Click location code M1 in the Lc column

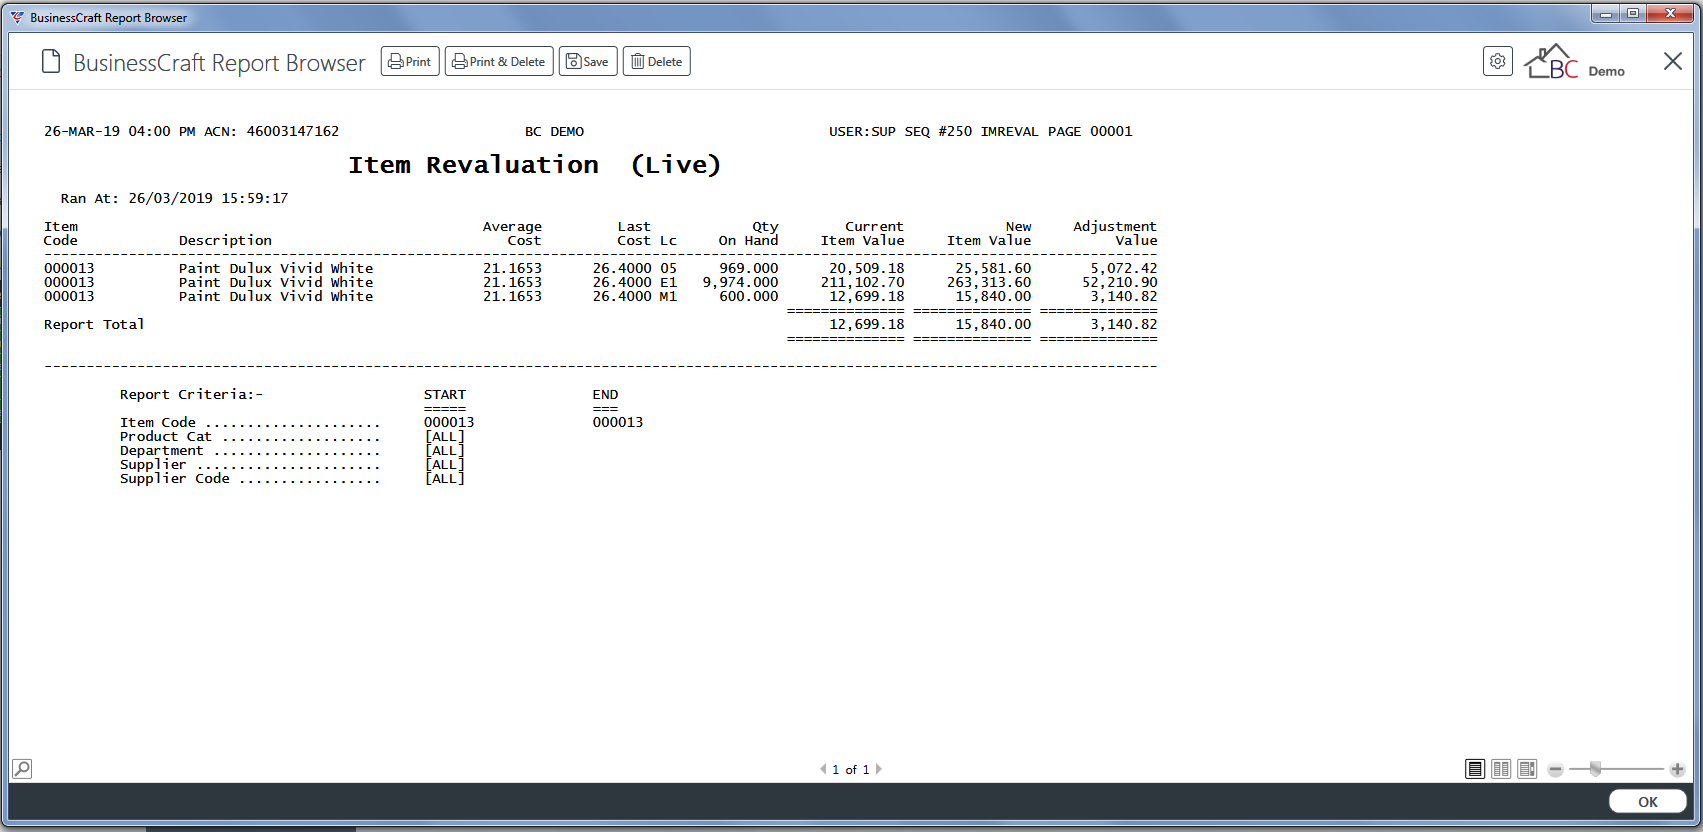(x=668, y=296)
